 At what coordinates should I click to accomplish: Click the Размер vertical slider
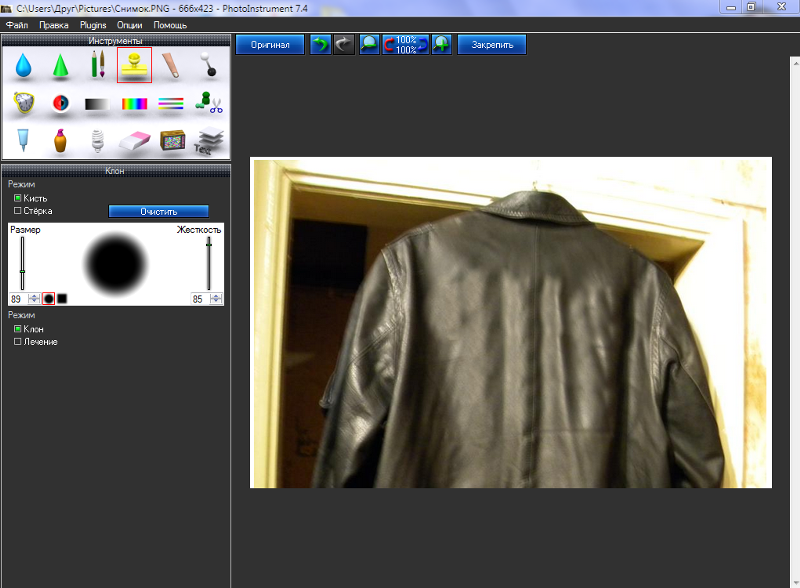point(22,265)
